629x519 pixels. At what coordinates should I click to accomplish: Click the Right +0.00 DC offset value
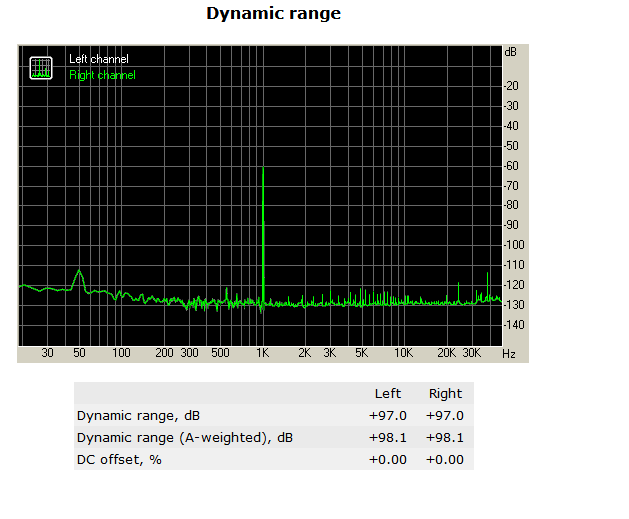point(444,460)
